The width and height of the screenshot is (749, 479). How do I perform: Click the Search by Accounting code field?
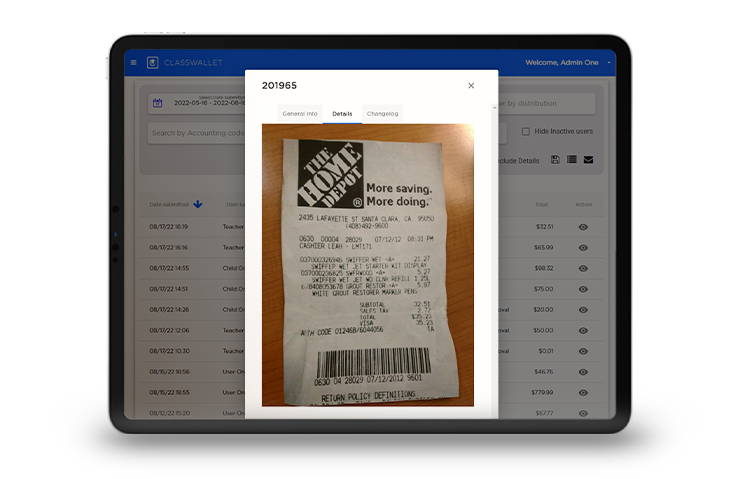click(197, 133)
